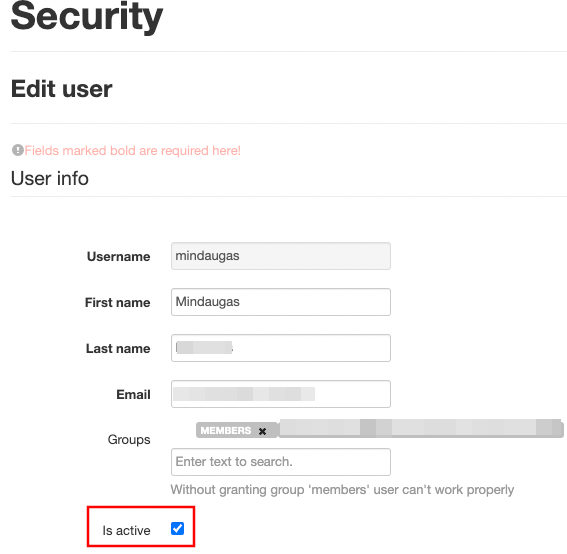This screenshot has width=567, height=554.
Task: Remove the MEMBERS group tag via its x
Action: coord(262,431)
